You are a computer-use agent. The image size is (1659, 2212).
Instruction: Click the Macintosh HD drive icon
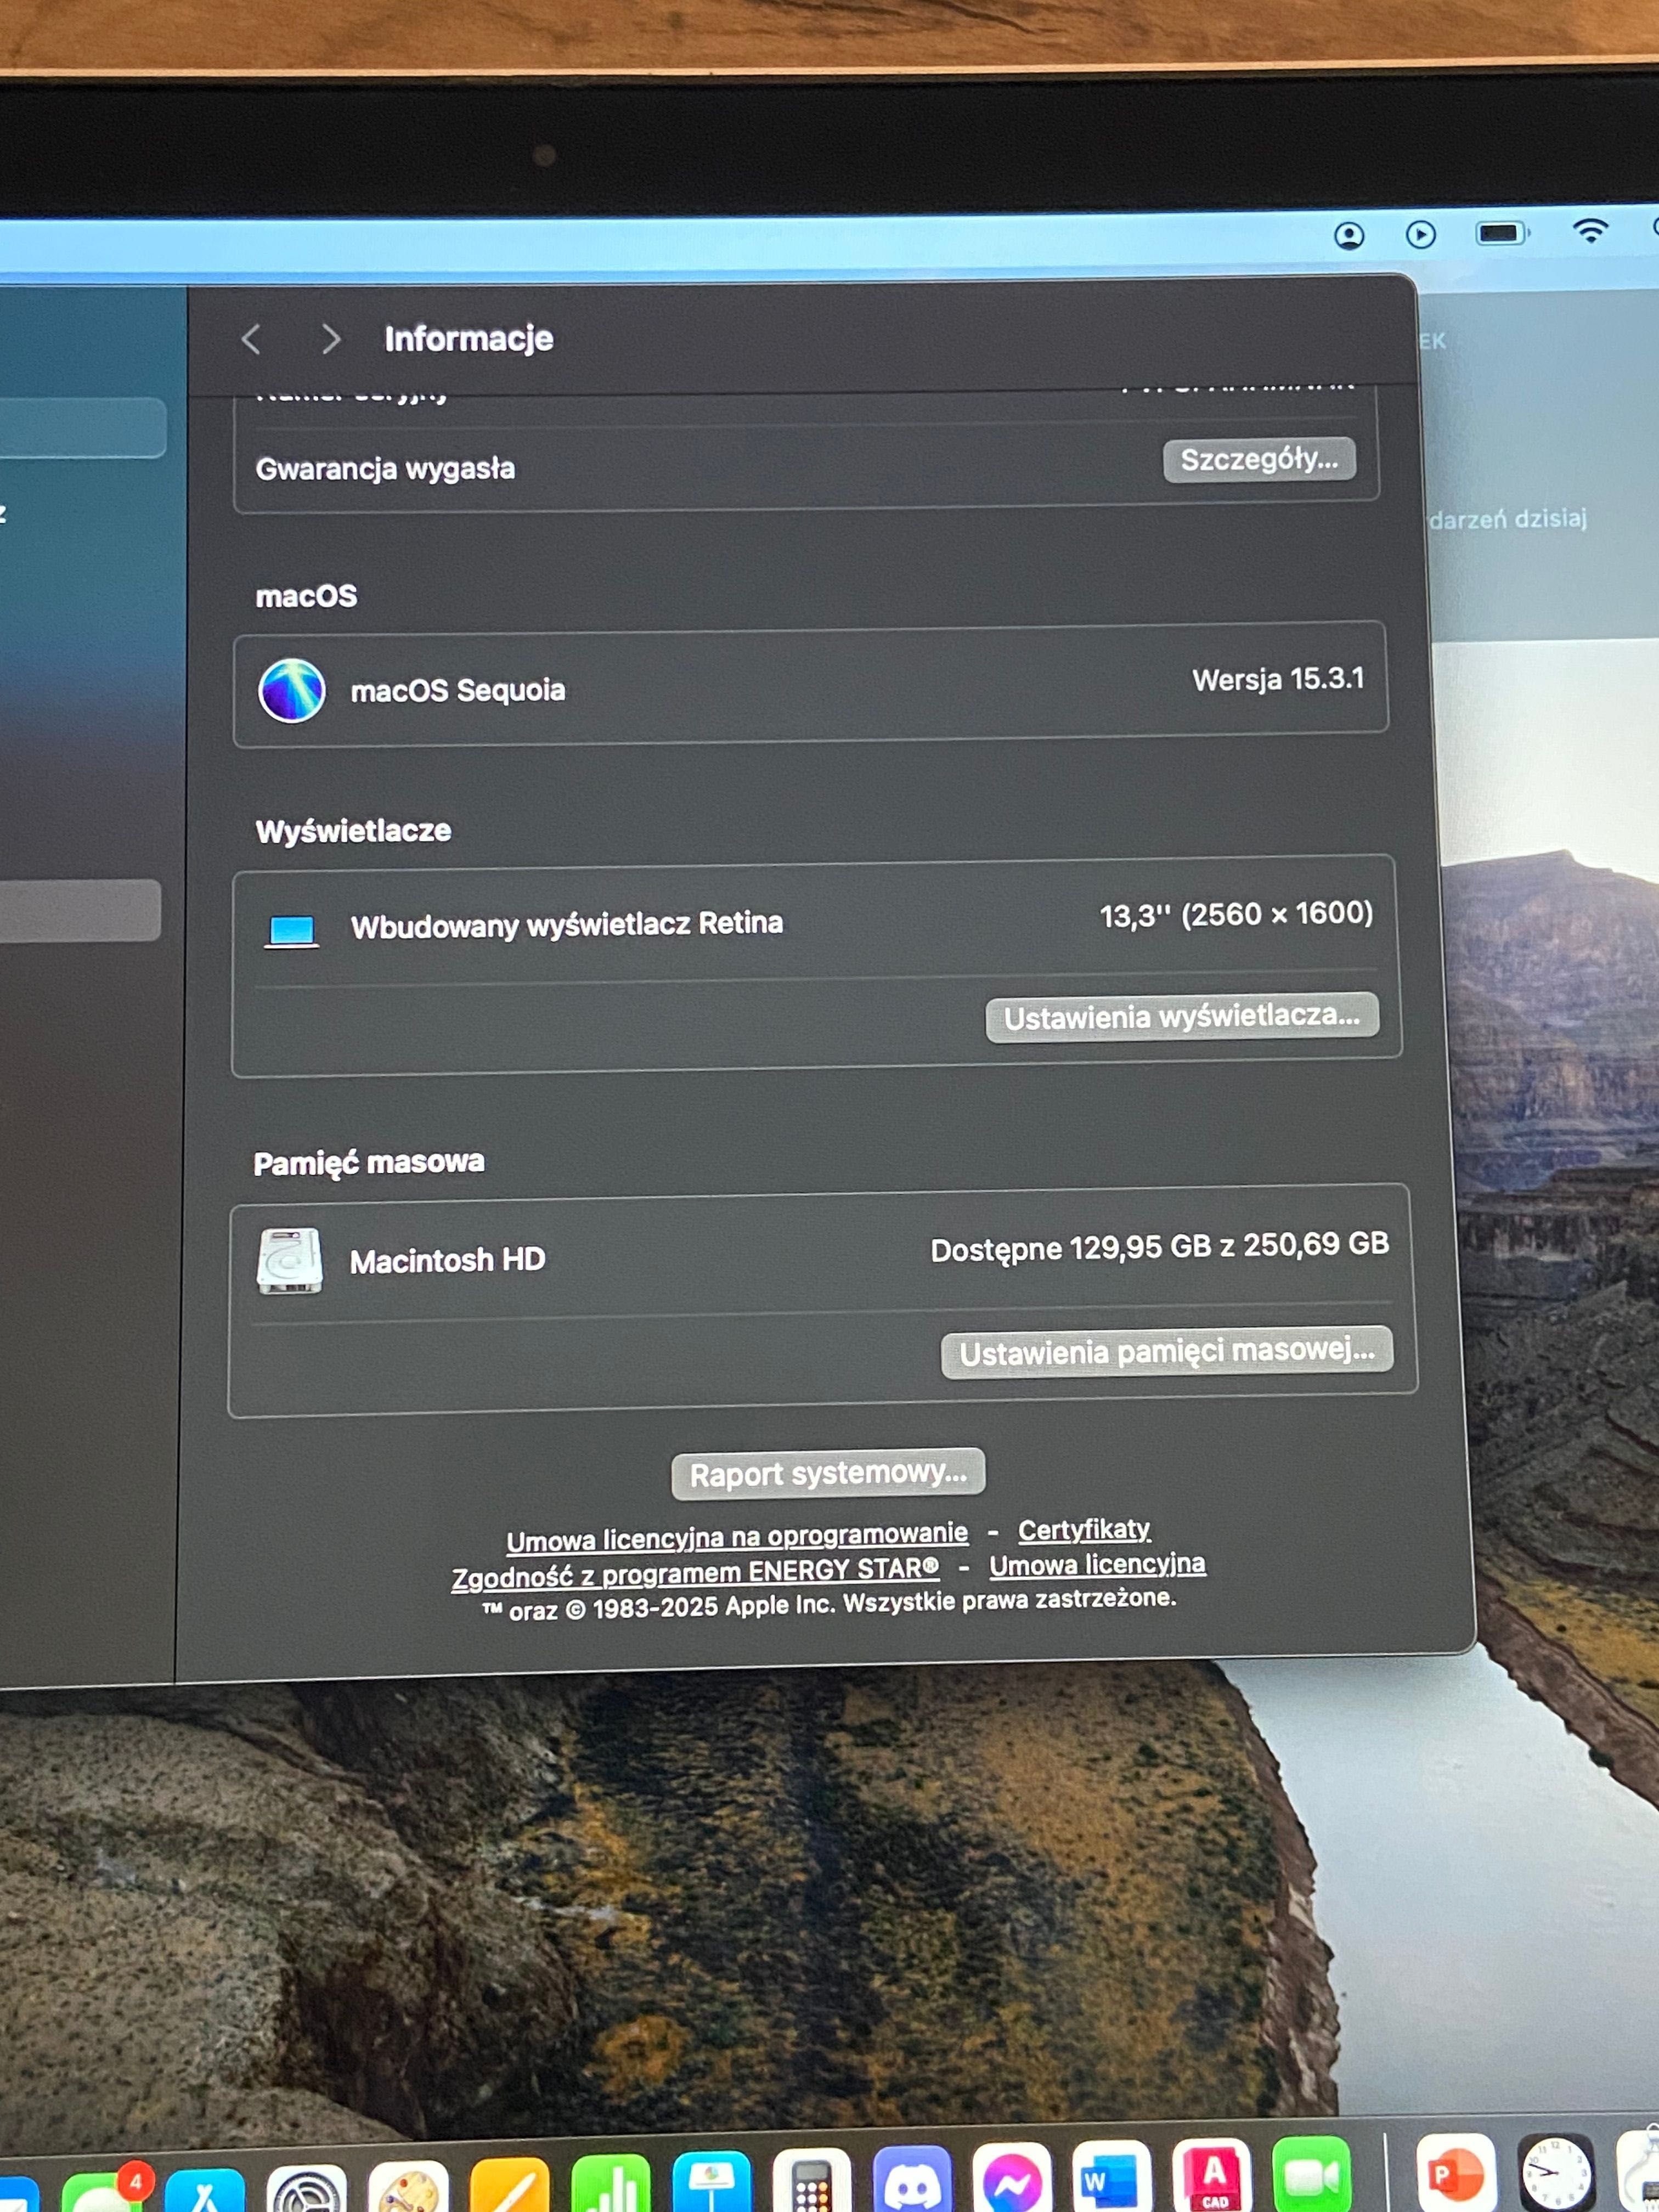coord(289,1260)
